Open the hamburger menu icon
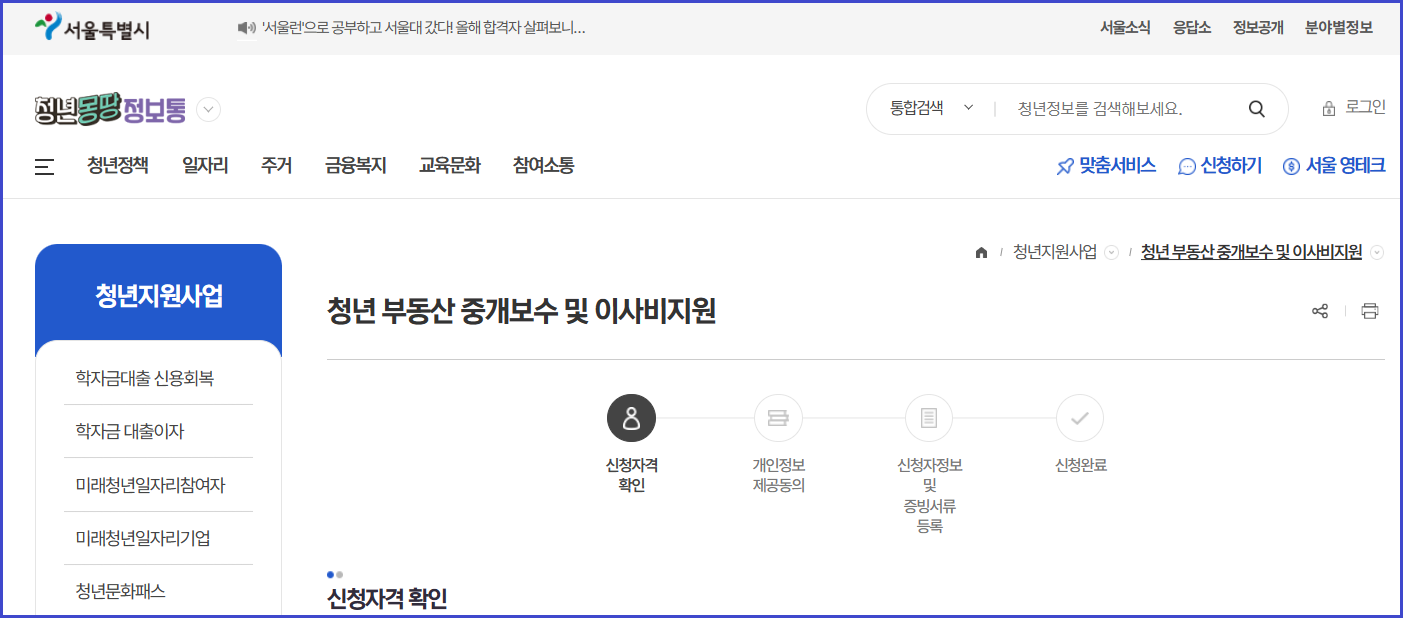1403x618 pixels. (x=44, y=167)
